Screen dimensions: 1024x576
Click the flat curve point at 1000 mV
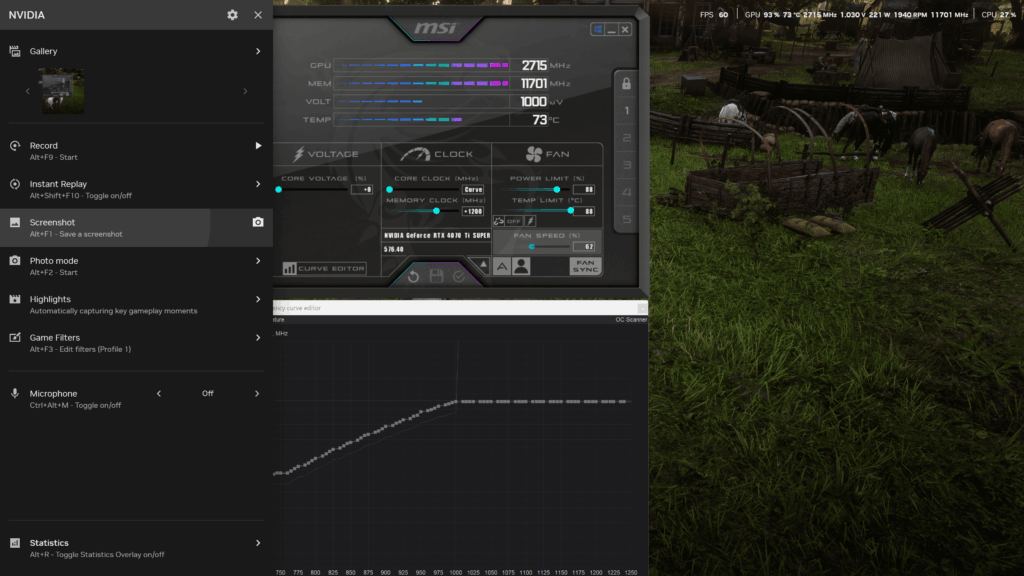[x=455, y=402]
